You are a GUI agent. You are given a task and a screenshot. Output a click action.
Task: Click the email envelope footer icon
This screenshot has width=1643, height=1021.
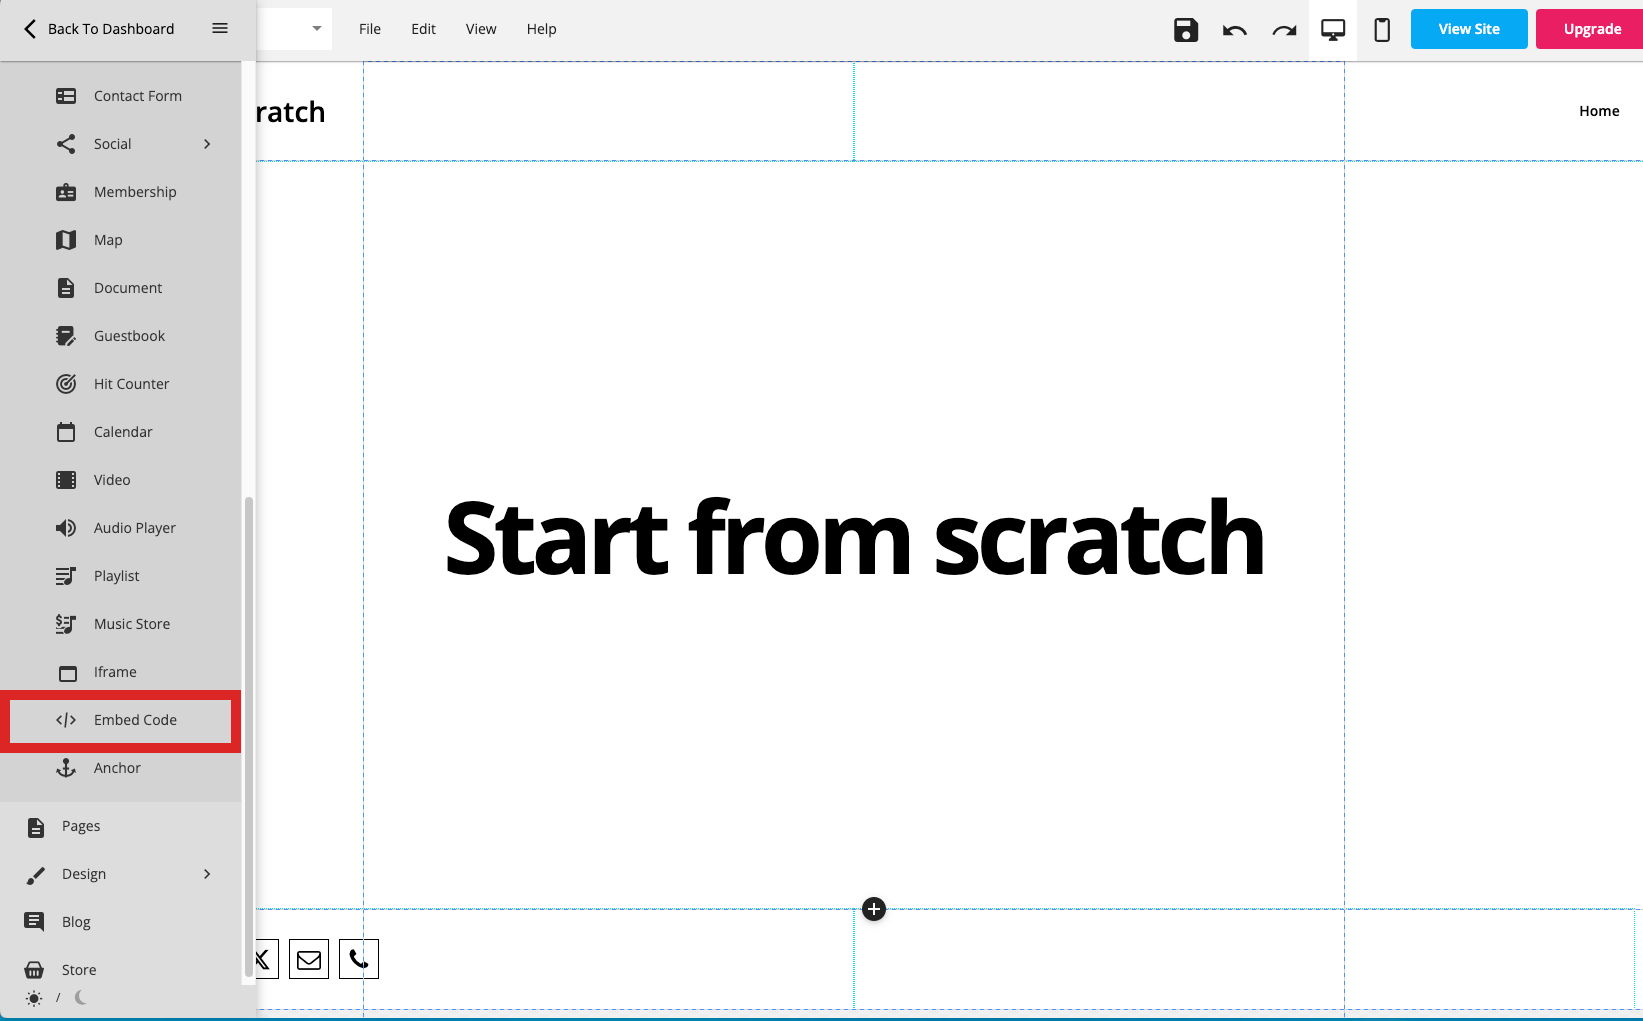[x=309, y=959]
